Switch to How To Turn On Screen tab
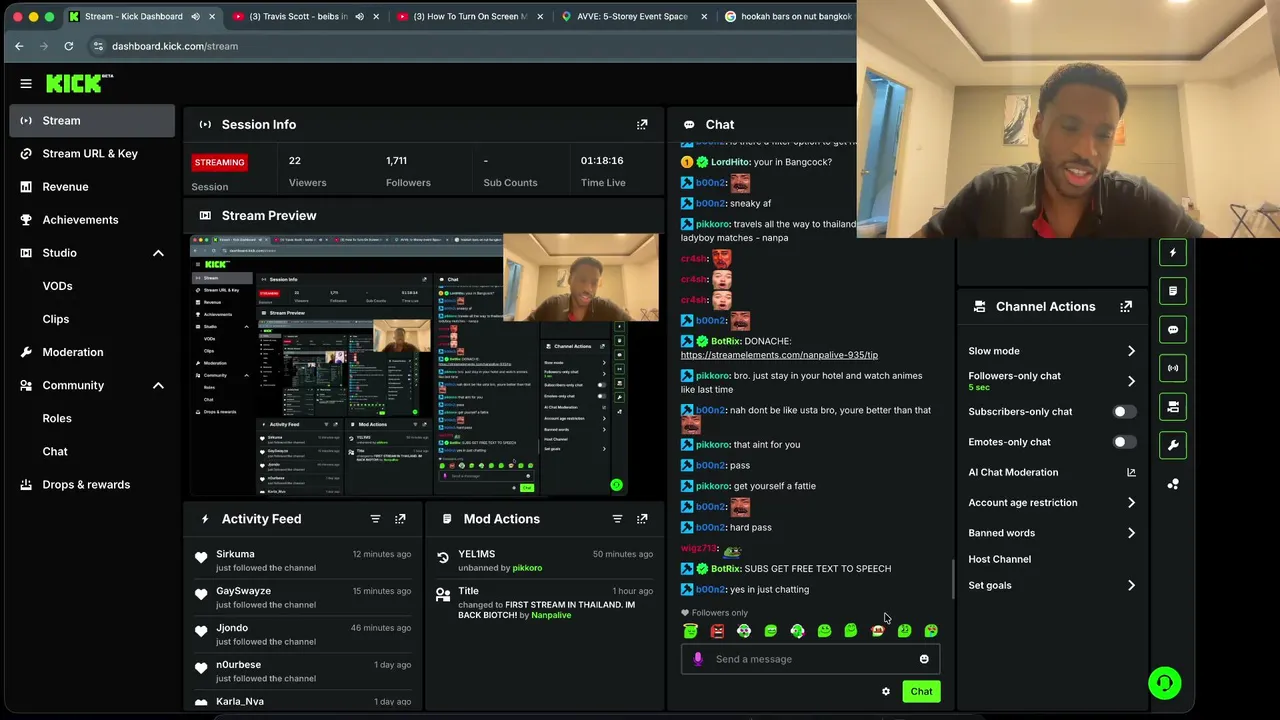Screen dimensions: 1280x720 [470, 16]
